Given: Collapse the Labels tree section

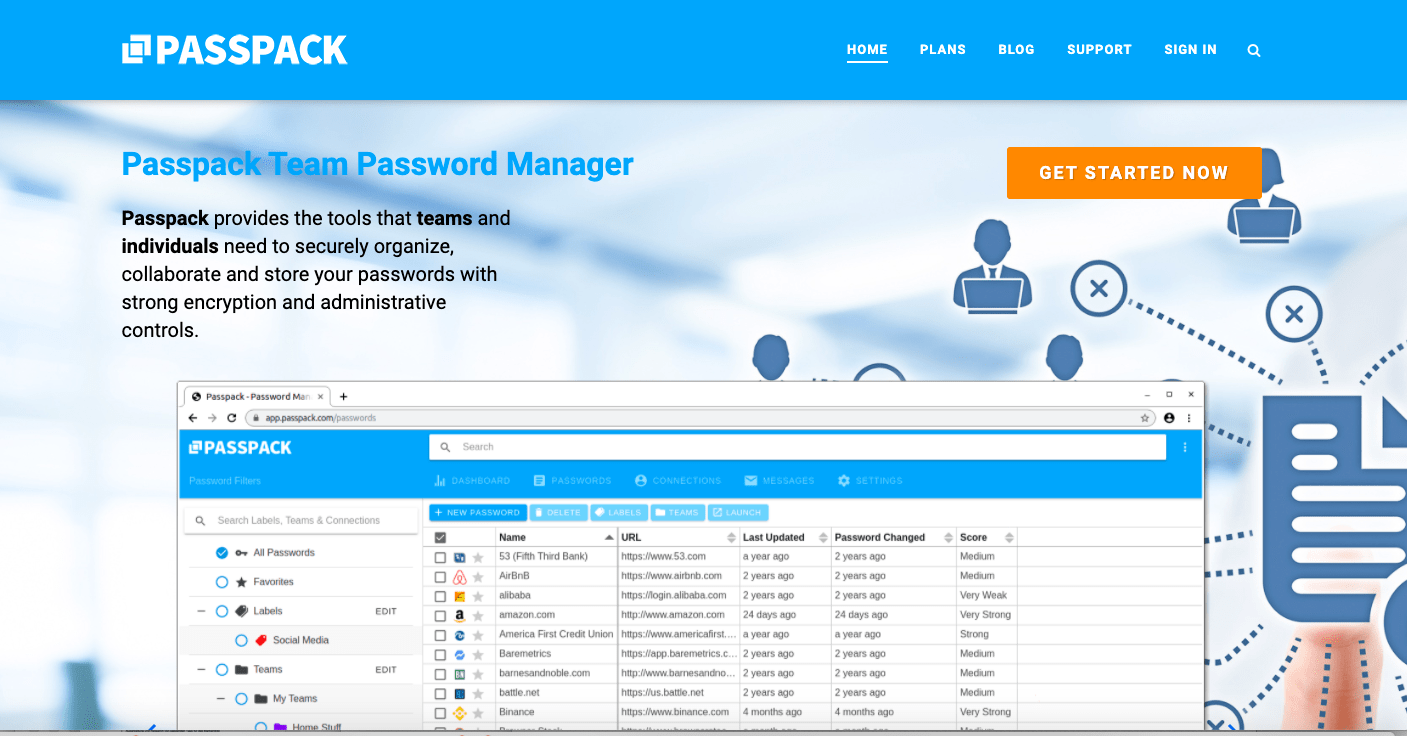Looking at the screenshot, I should 201,611.
